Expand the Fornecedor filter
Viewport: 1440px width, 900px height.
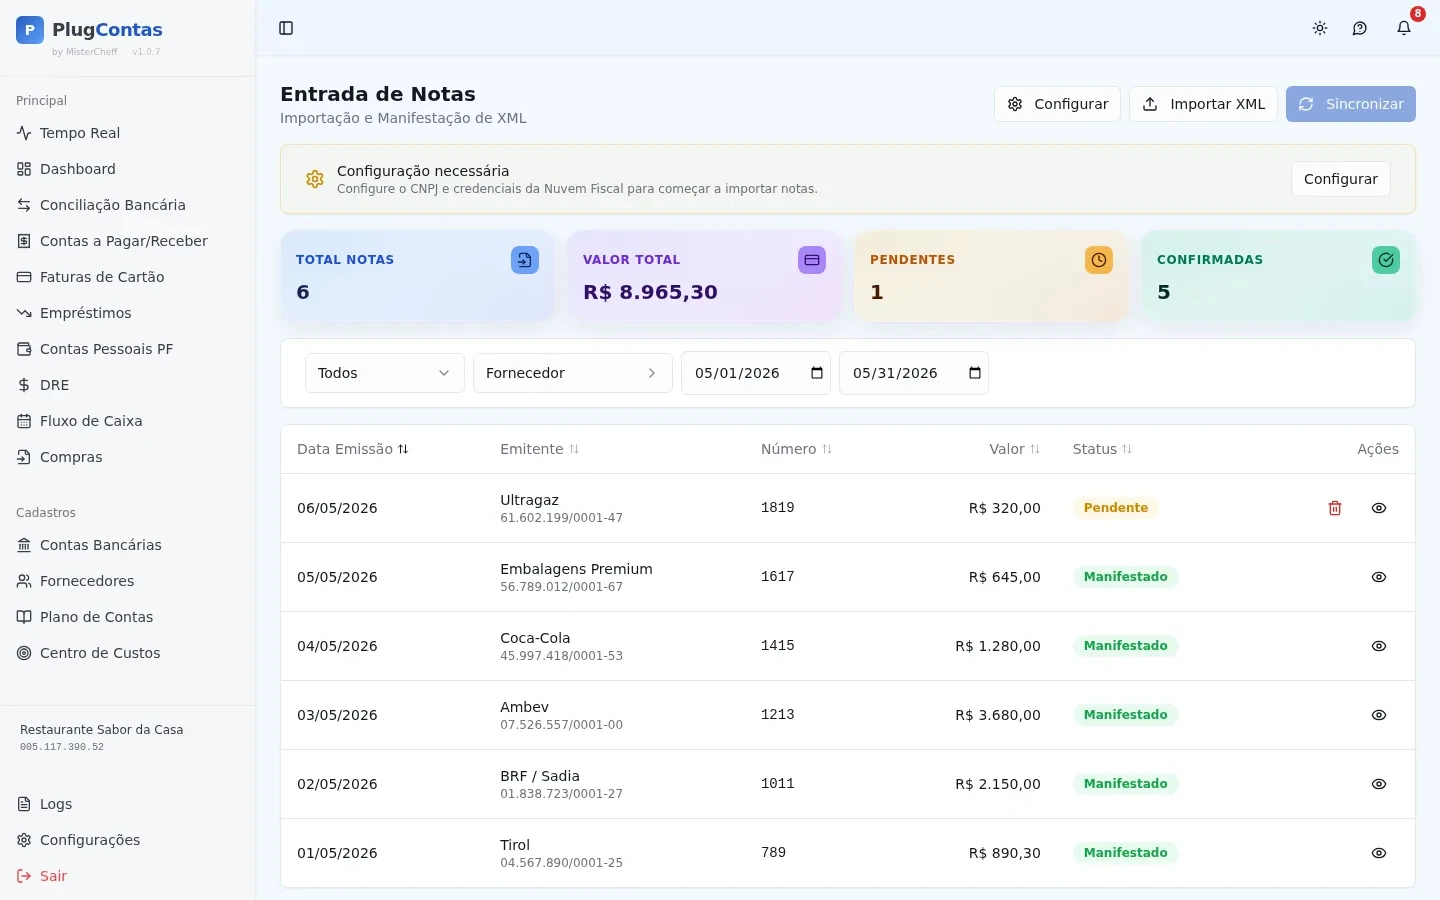[x=573, y=373]
